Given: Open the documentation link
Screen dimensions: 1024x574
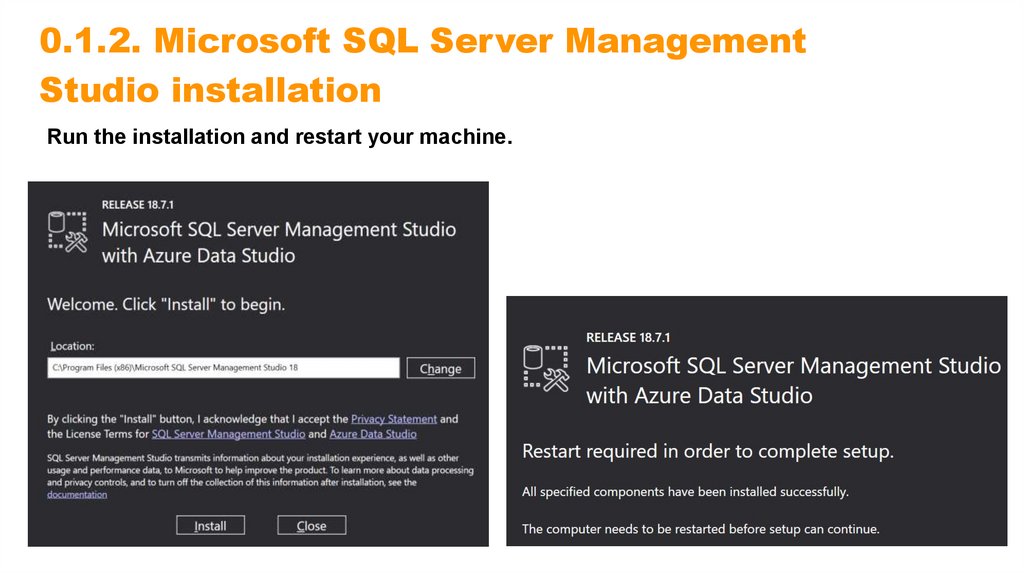Looking at the screenshot, I should 77,494.
